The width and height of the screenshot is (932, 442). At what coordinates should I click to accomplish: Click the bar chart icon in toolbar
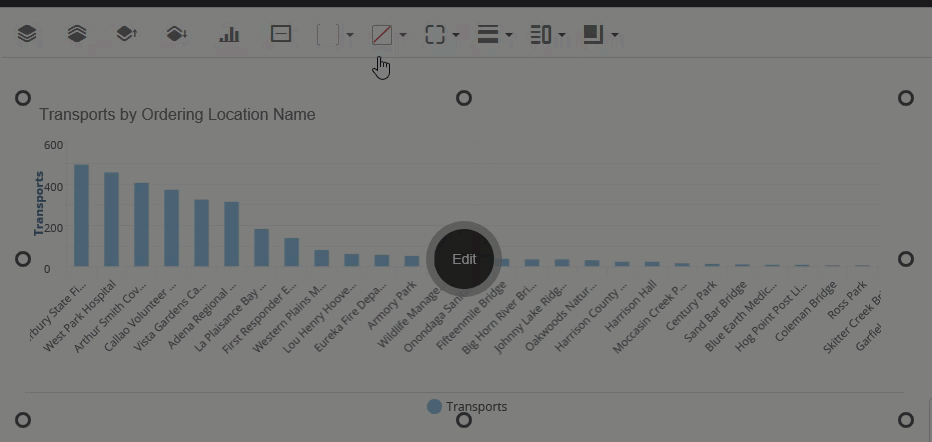pyautogui.click(x=230, y=35)
